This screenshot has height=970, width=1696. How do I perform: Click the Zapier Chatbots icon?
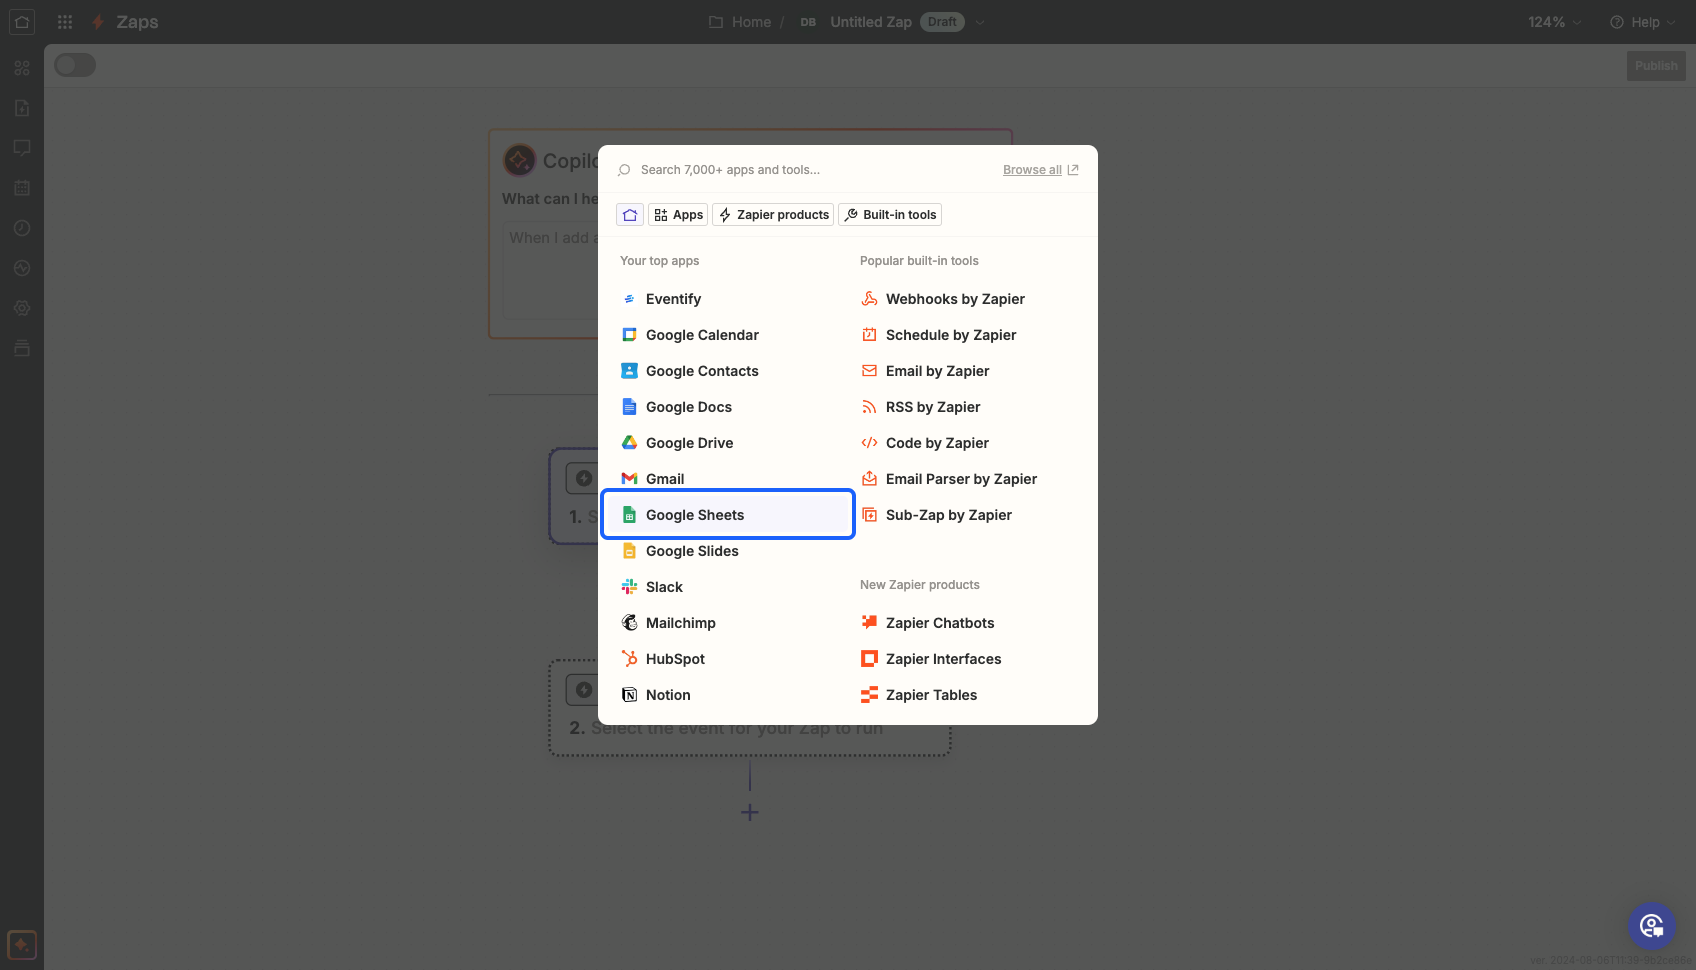tap(869, 623)
